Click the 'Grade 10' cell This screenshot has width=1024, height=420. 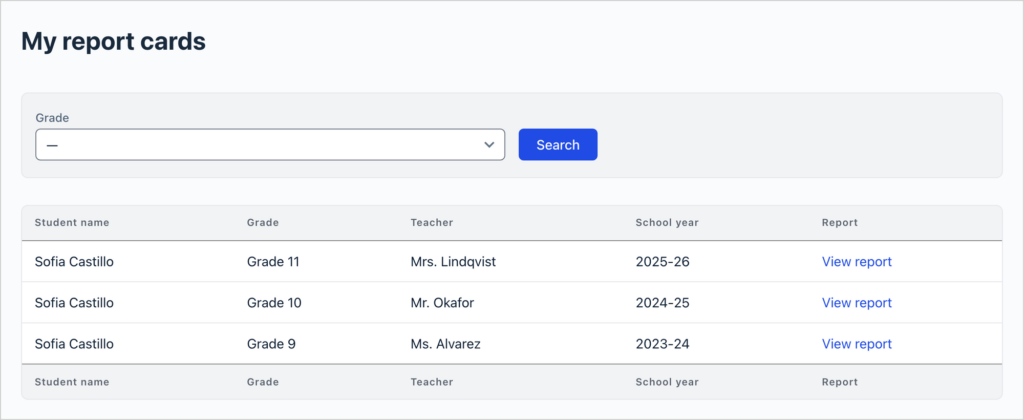point(274,303)
